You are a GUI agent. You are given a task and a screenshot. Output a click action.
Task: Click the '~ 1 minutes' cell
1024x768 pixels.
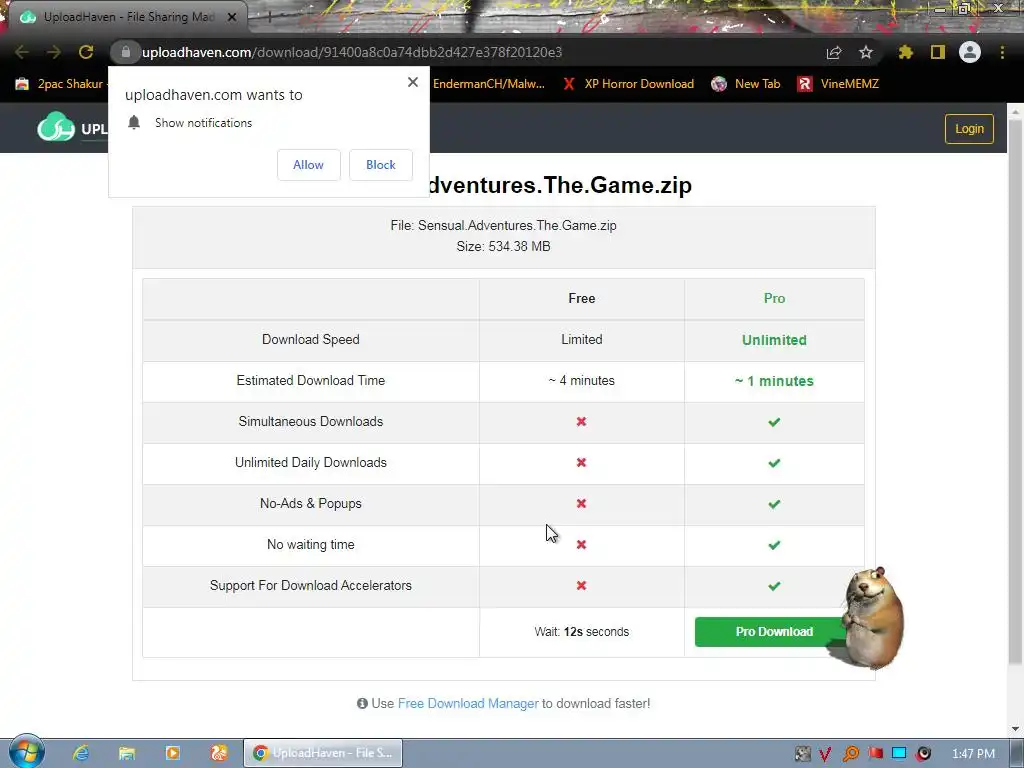click(774, 381)
